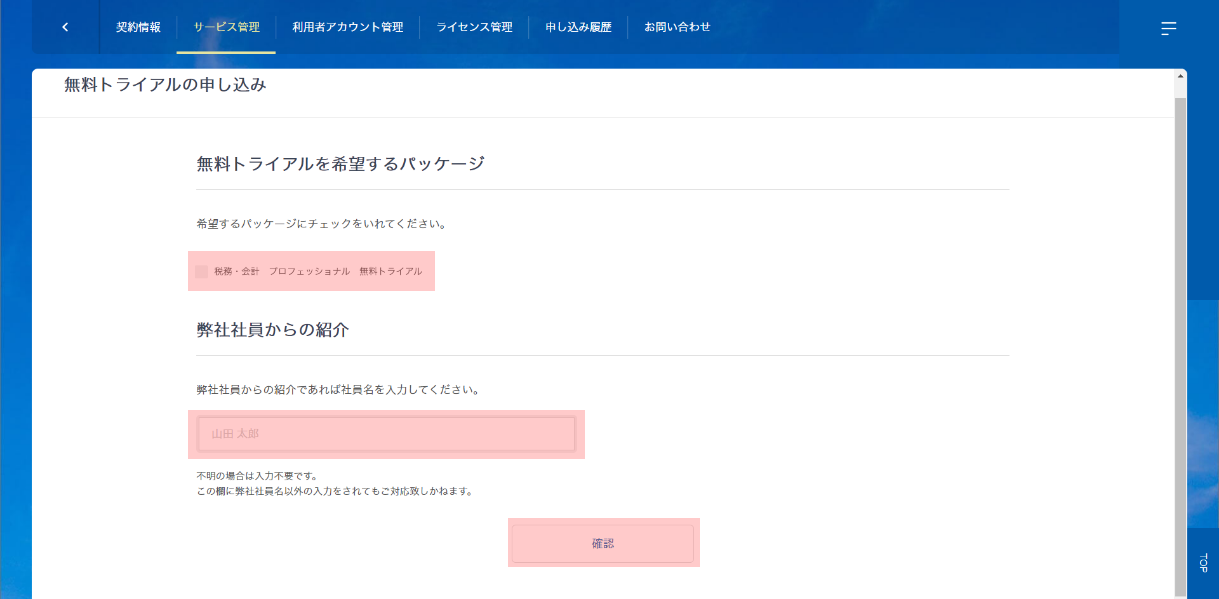Image resolution: width=1219 pixels, height=599 pixels.
Task: Open the 申し込み履歴 tab
Action: coord(578,27)
